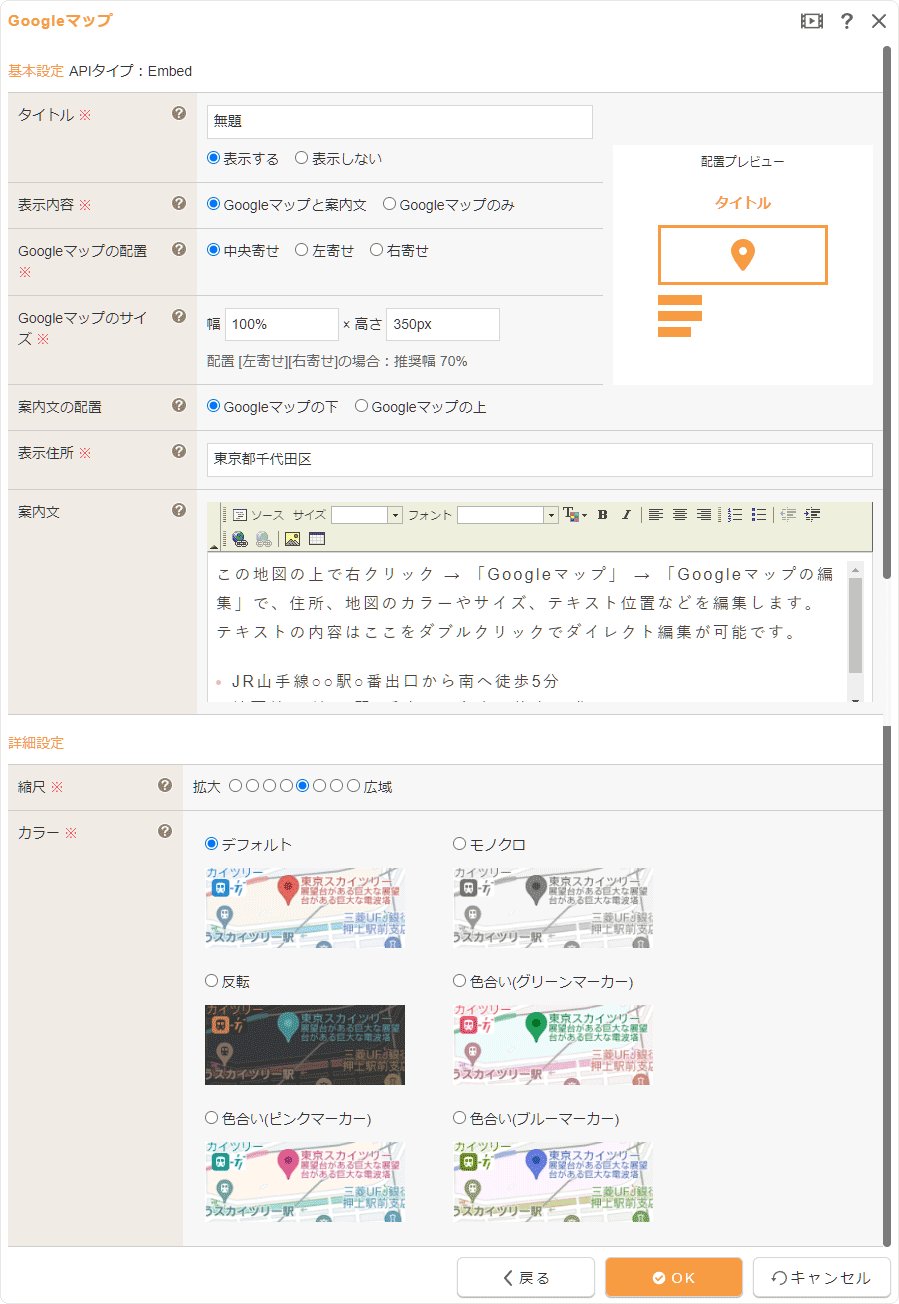
Task: Set 縮尺 to the widest 広域 radio
Action: [x=353, y=786]
